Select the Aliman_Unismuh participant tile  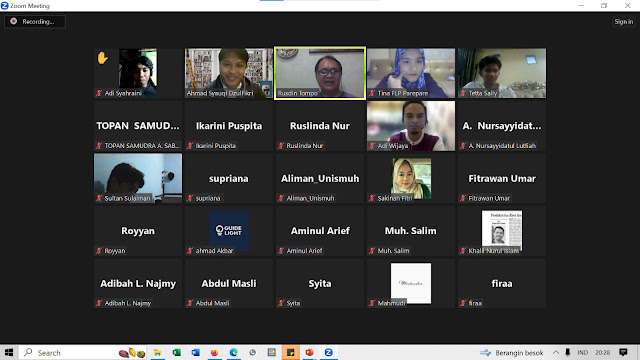[x=320, y=178]
